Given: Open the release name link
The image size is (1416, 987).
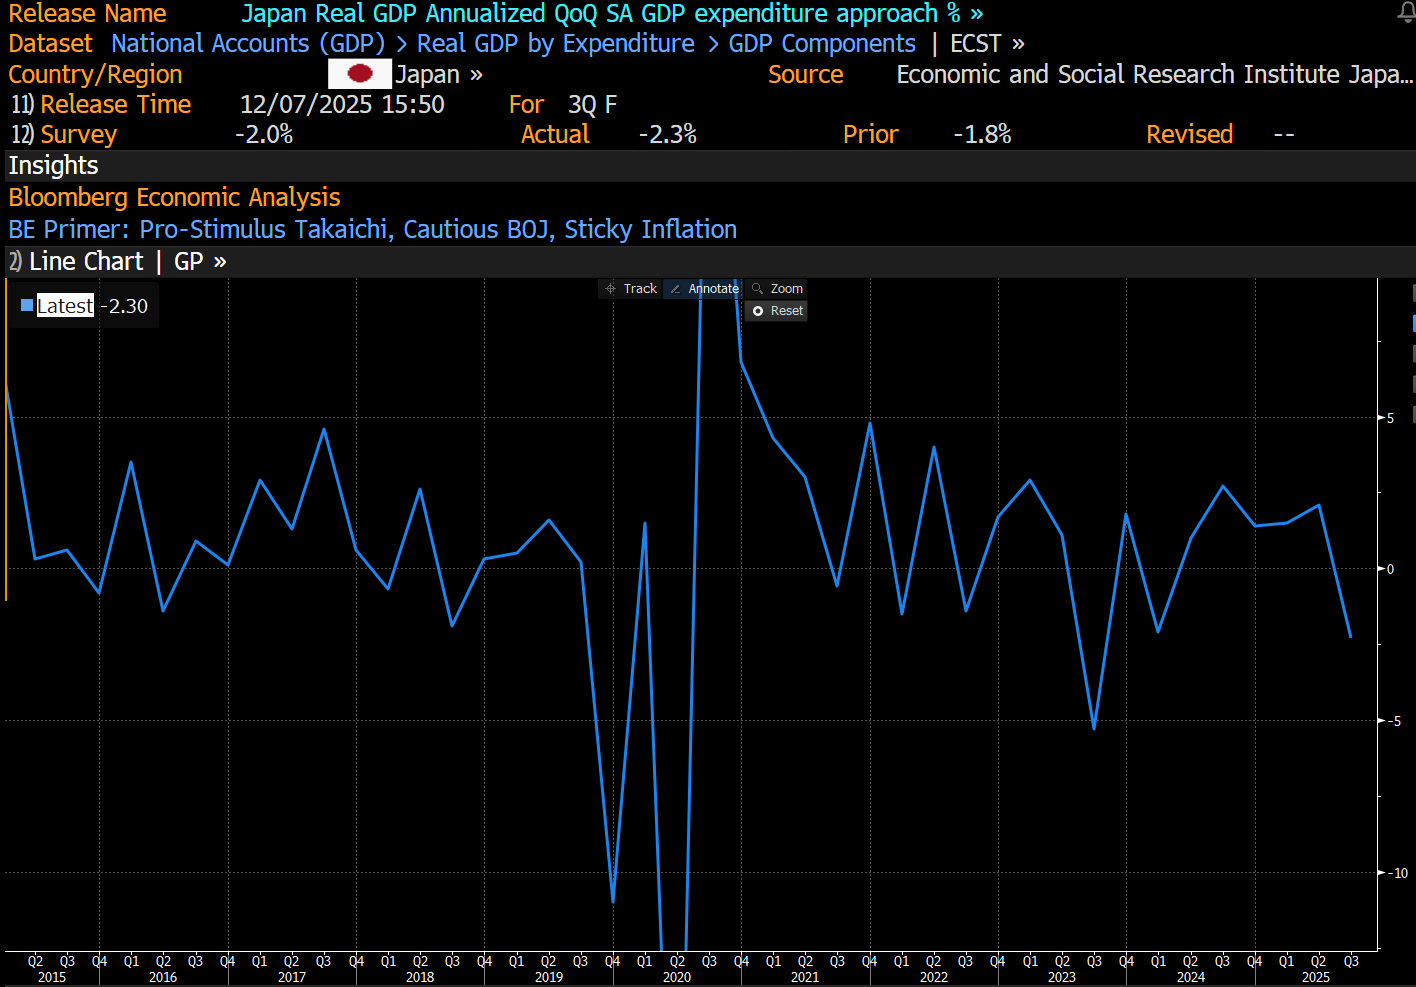Looking at the screenshot, I should coord(612,14).
